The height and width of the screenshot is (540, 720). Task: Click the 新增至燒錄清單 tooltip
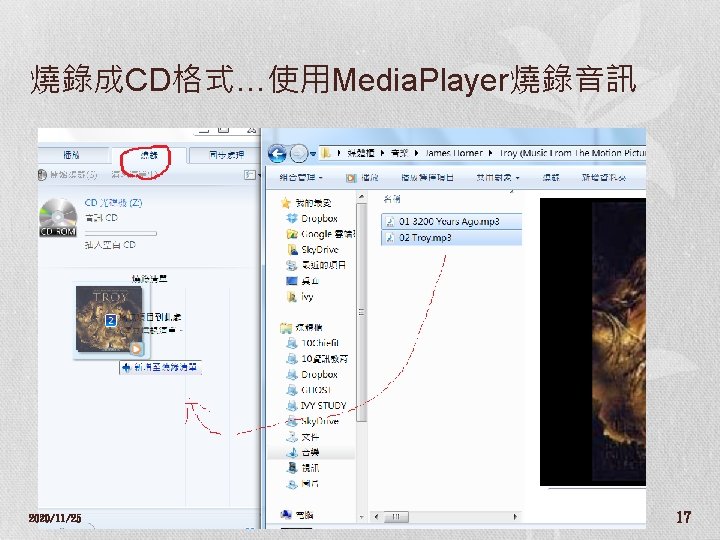tap(160, 367)
